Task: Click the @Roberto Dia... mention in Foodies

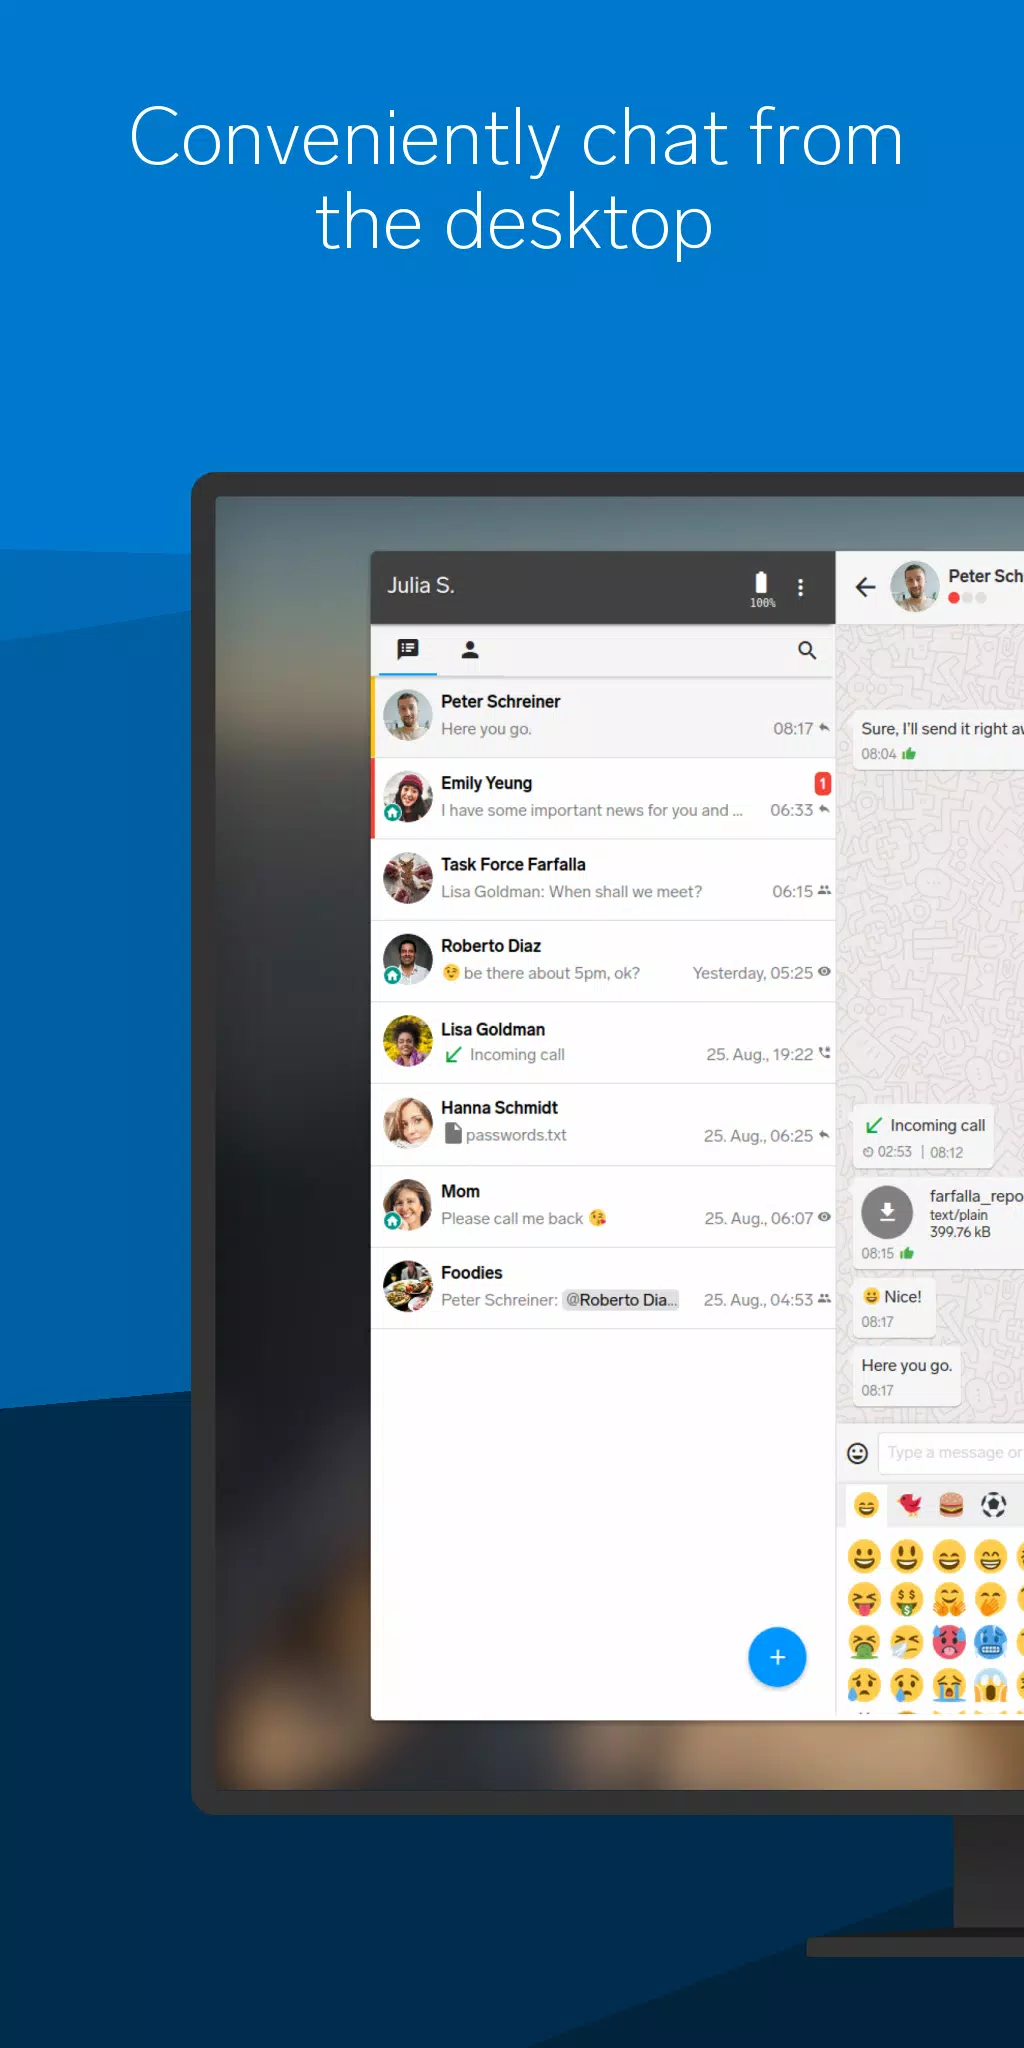Action: [621, 1300]
